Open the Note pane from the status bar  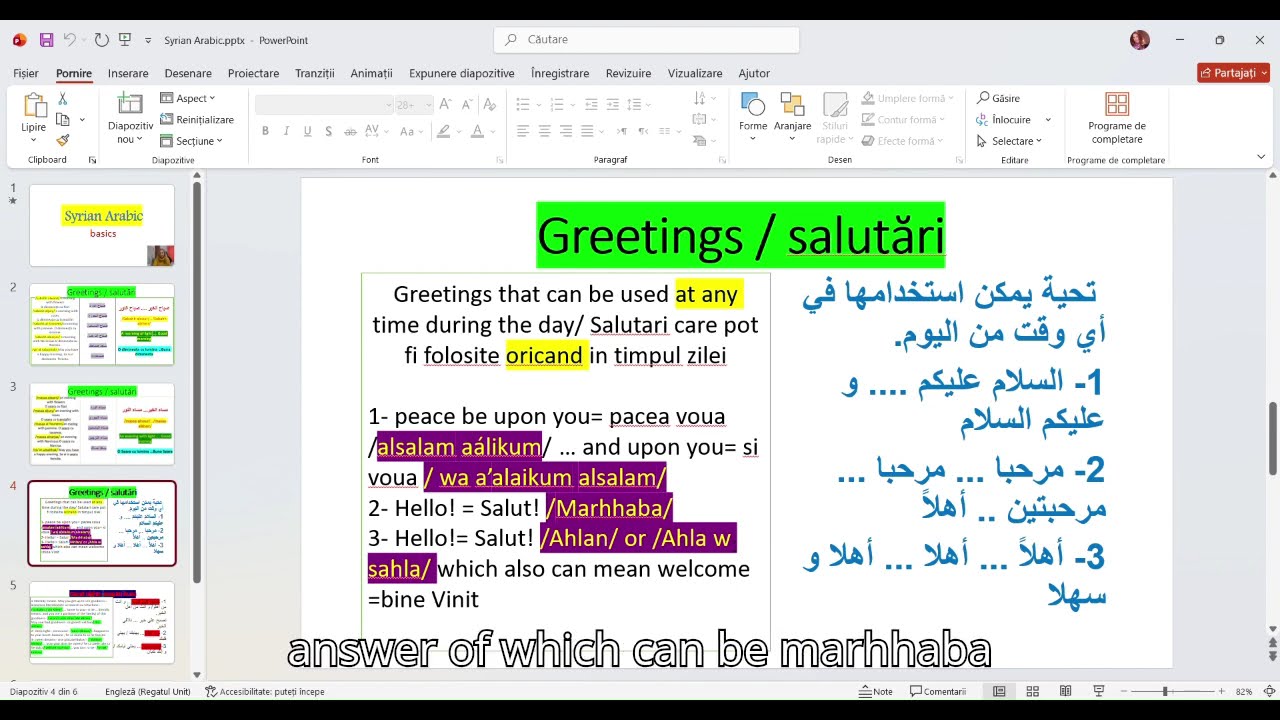[x=875, y=691]
